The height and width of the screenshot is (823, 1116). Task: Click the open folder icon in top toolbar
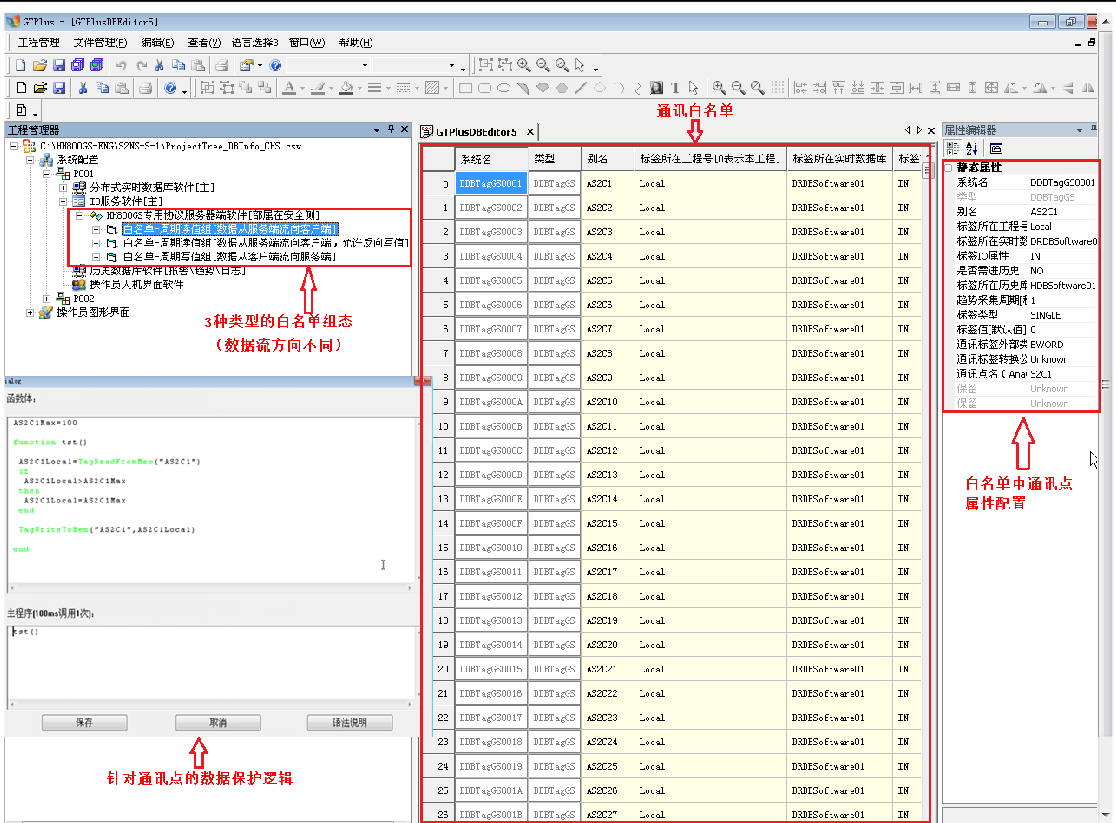(x=40, y=65)
